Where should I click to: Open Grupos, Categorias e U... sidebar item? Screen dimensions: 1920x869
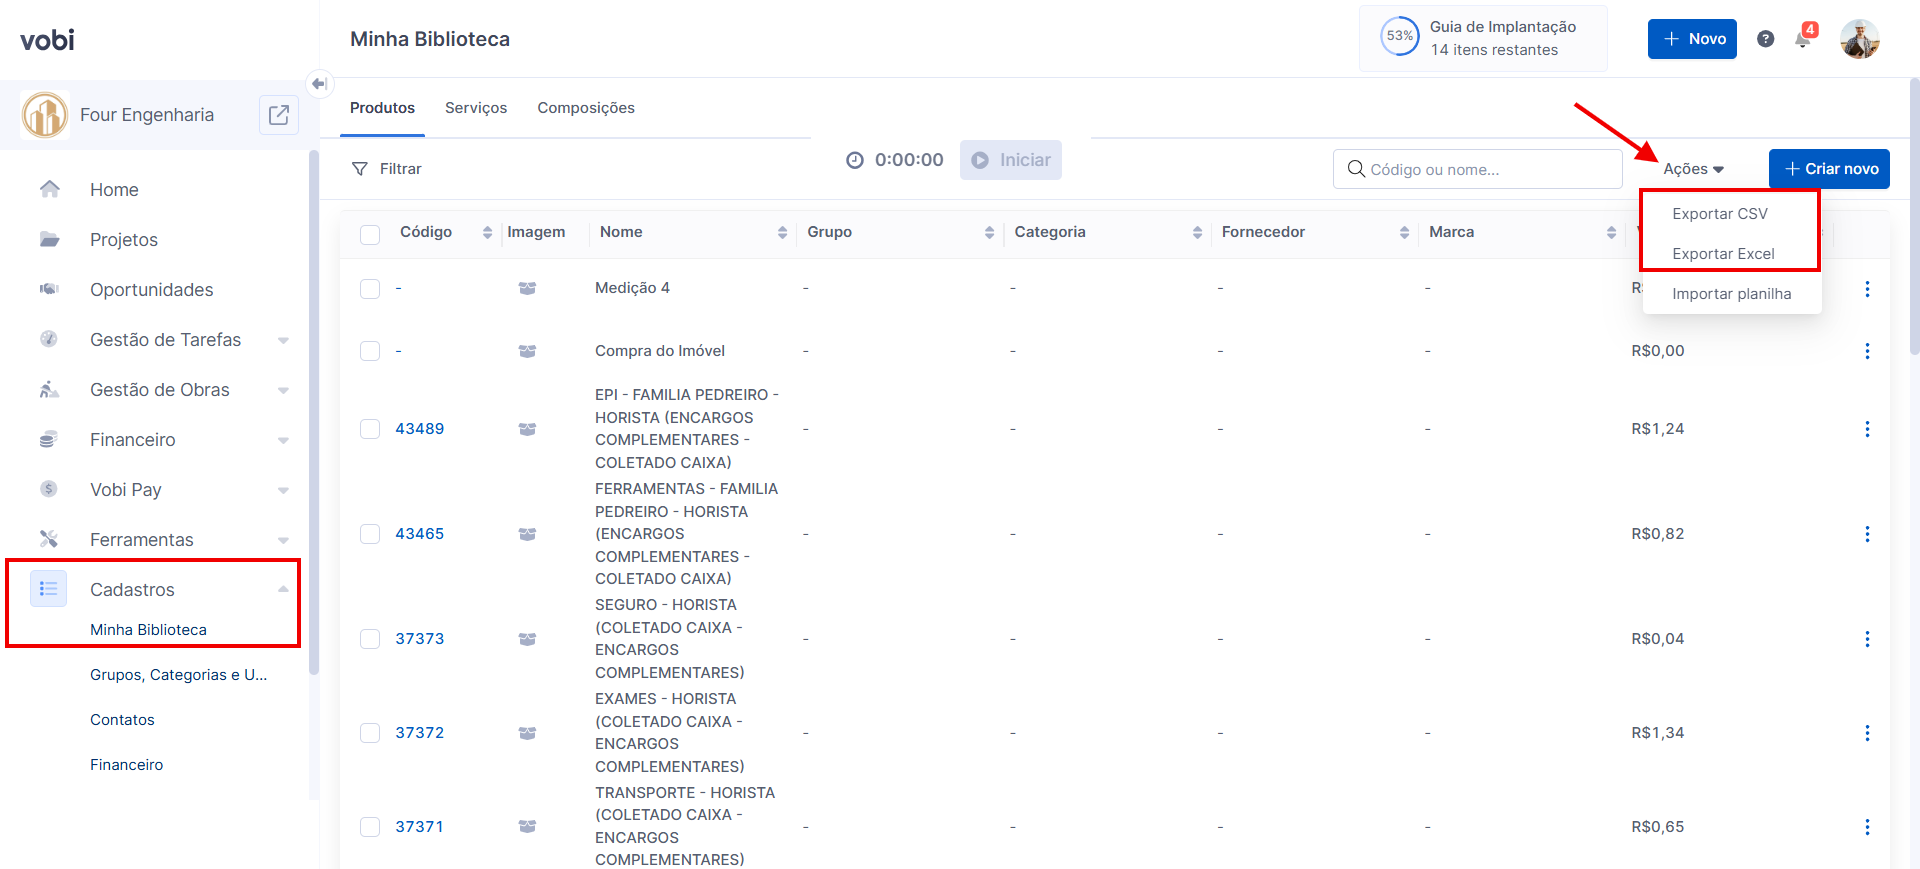pyautogui.click(x=179, y=675)
